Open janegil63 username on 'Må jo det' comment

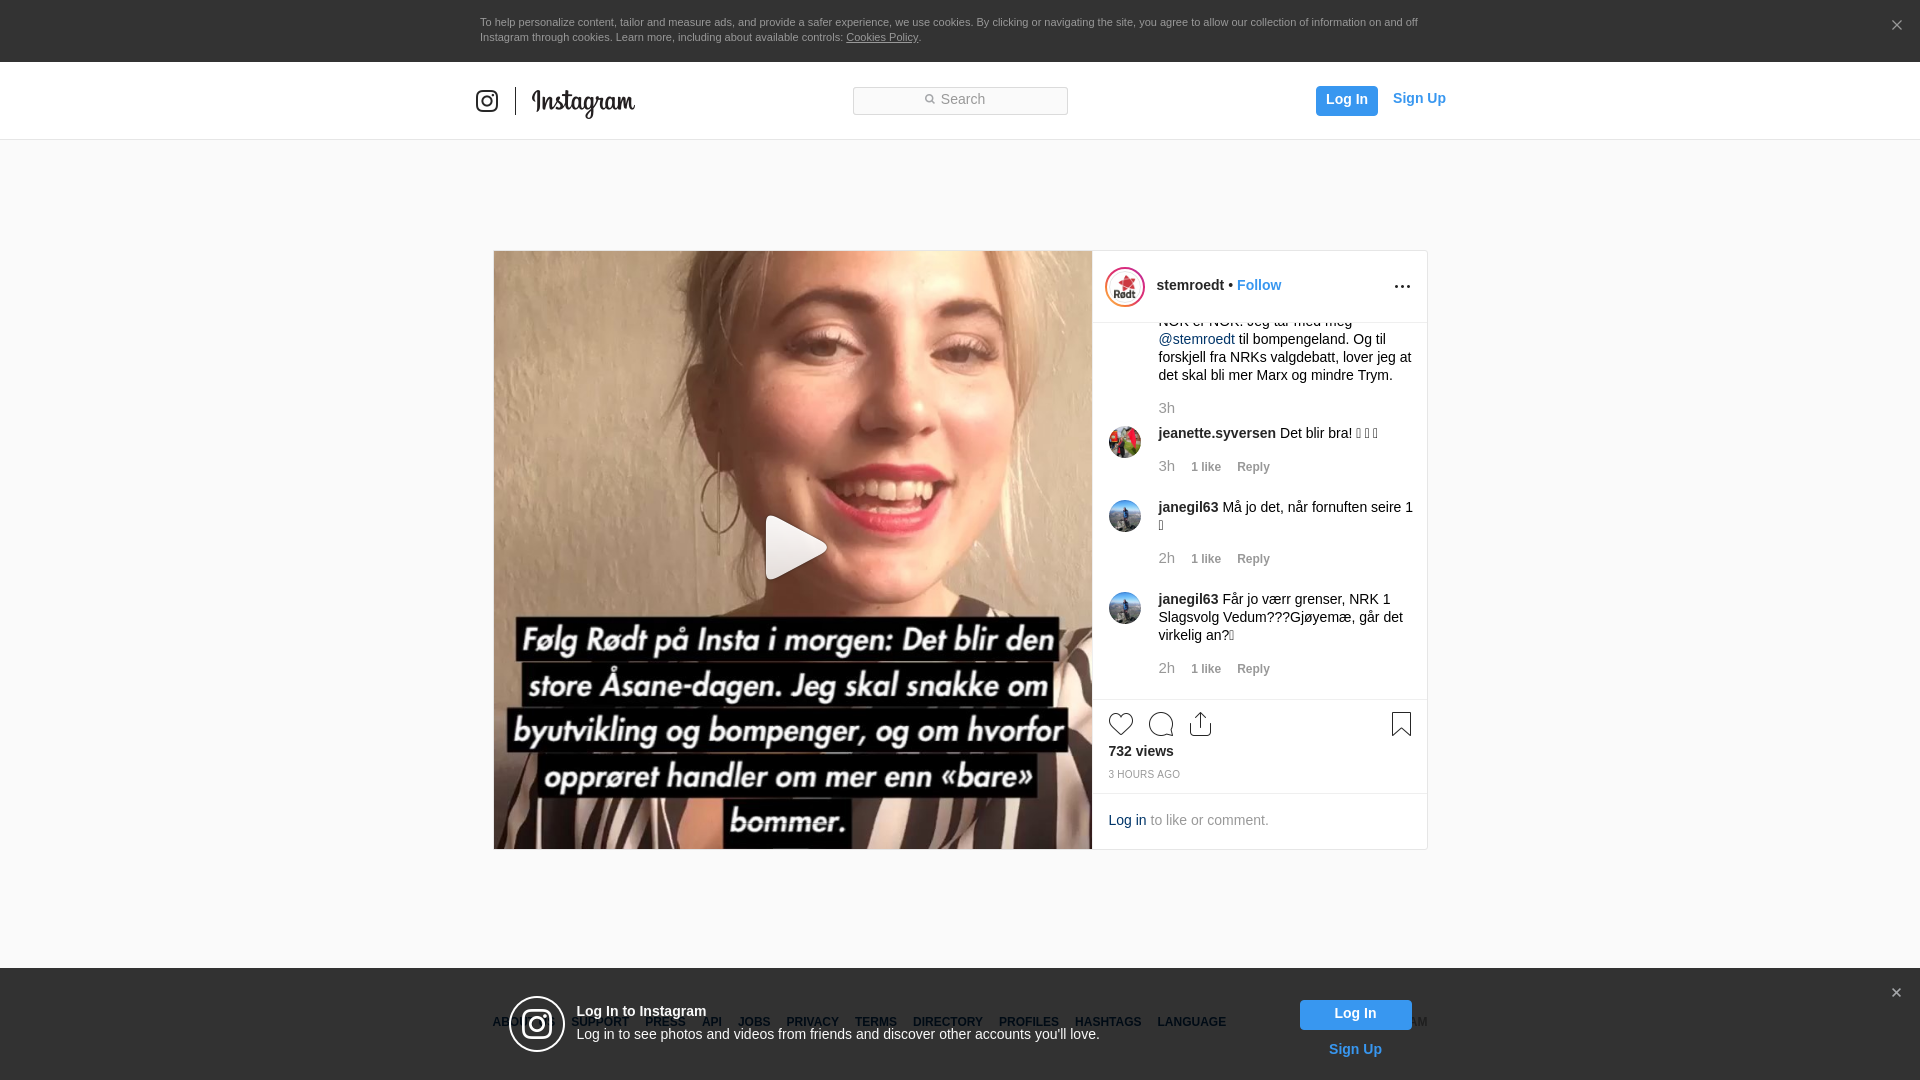[1188, 507]
